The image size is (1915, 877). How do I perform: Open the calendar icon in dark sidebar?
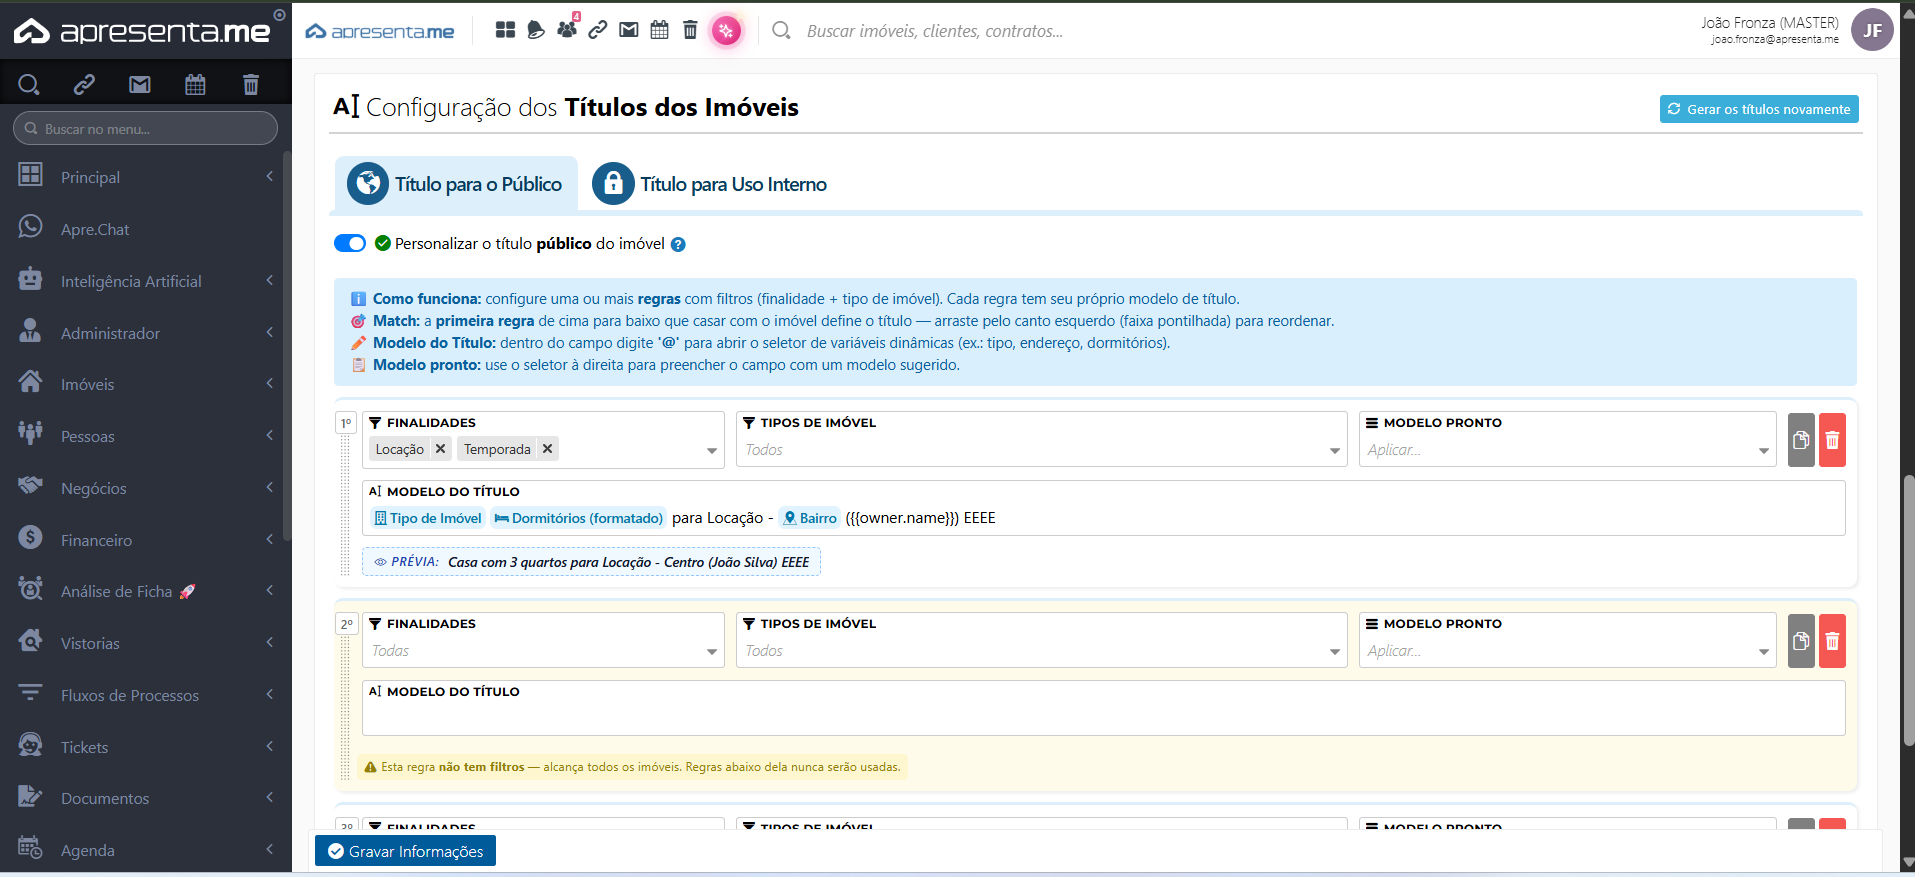pos(195,84)
